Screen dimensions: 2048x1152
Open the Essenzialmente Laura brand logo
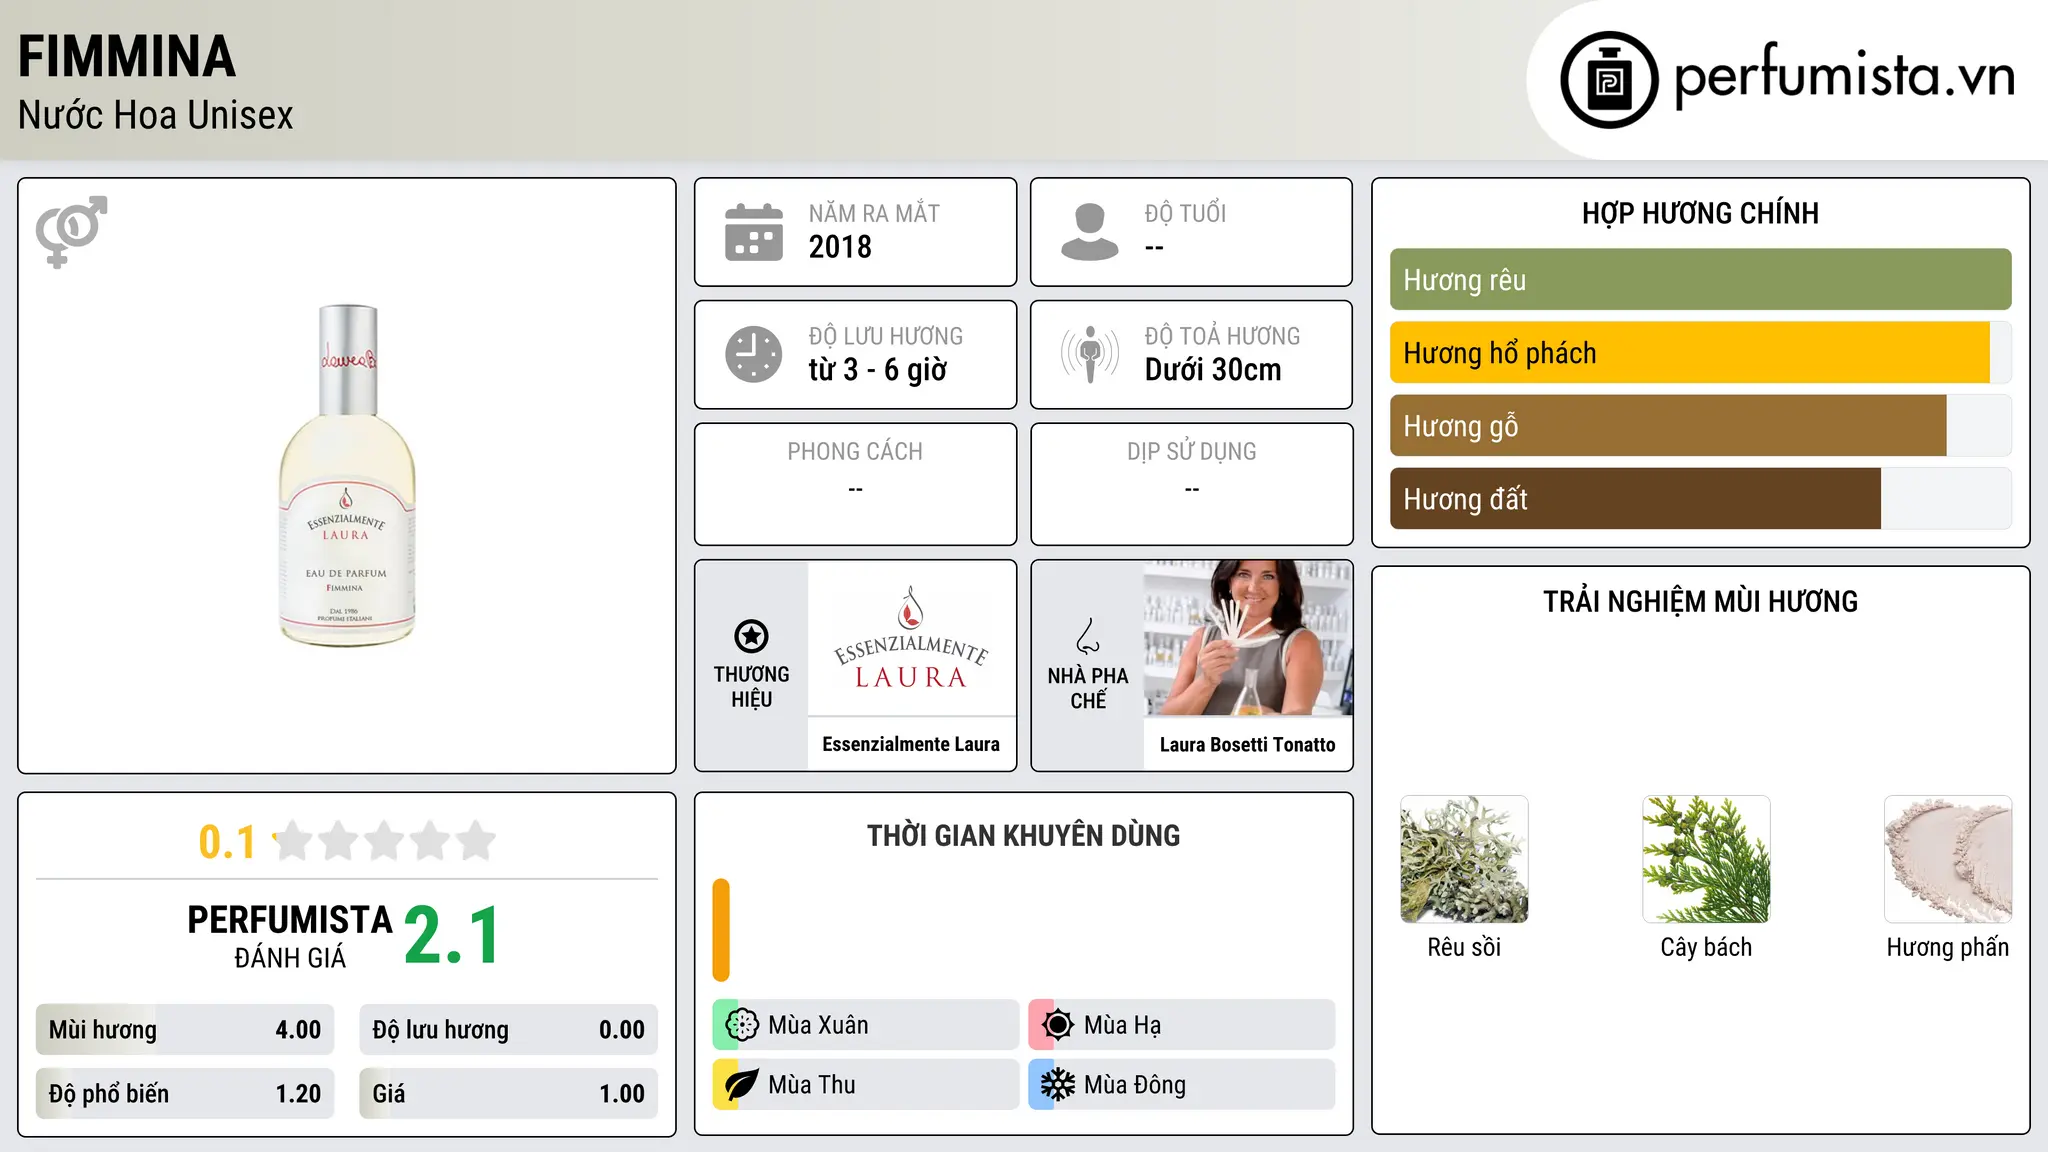pyautogui.click(x=911, y=638)
